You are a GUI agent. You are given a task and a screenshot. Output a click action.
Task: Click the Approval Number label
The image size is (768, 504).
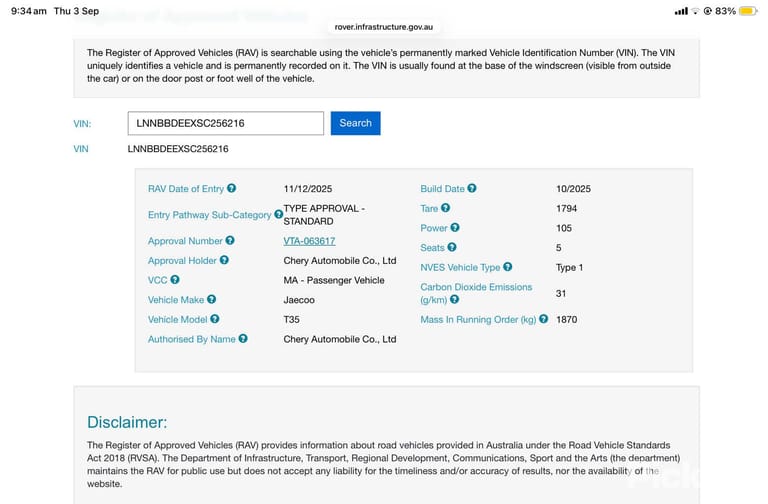point(185,241)
